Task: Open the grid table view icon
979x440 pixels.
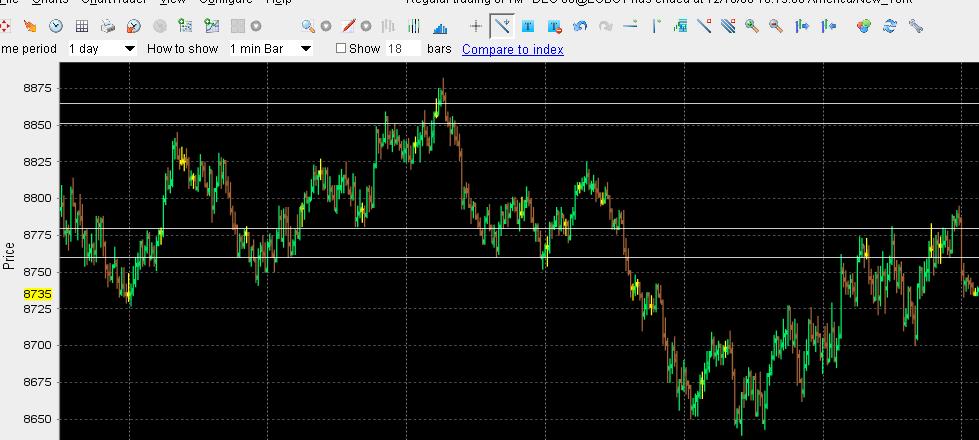Action: [x=82, y=26]
